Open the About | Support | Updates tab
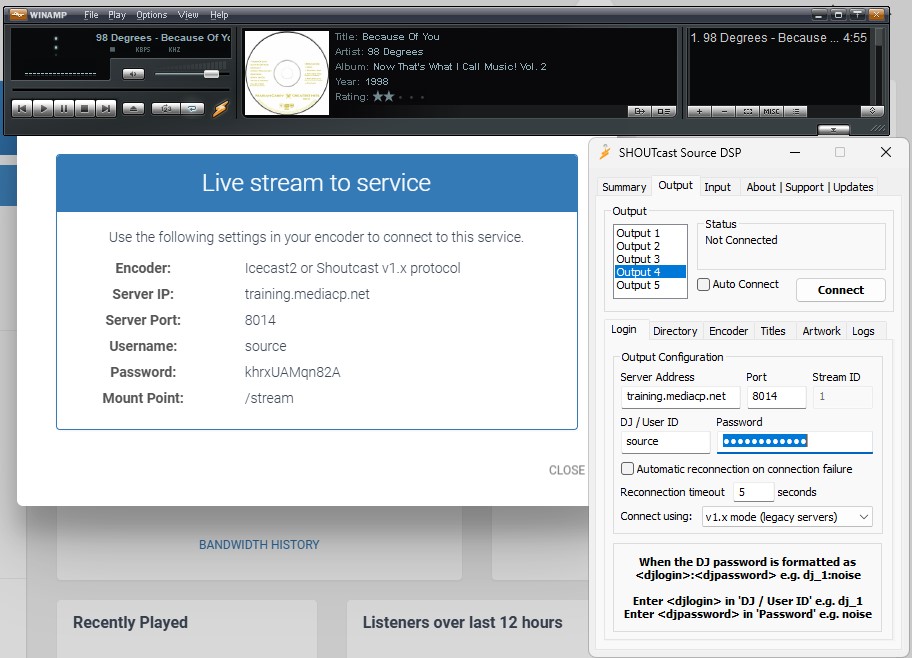912x658 pixels. click(810, 187)
